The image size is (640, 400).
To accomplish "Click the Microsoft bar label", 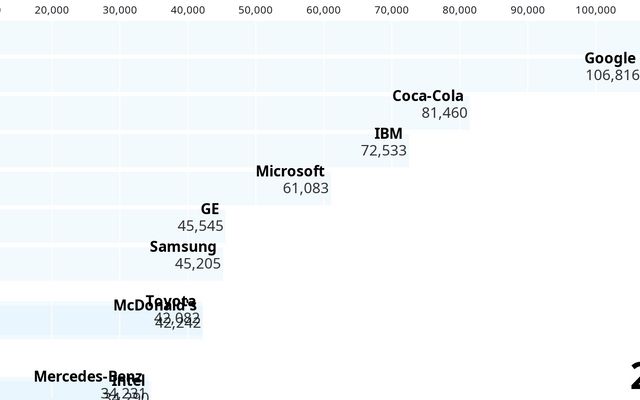I will pyautogui.click(x=290, y=171).
